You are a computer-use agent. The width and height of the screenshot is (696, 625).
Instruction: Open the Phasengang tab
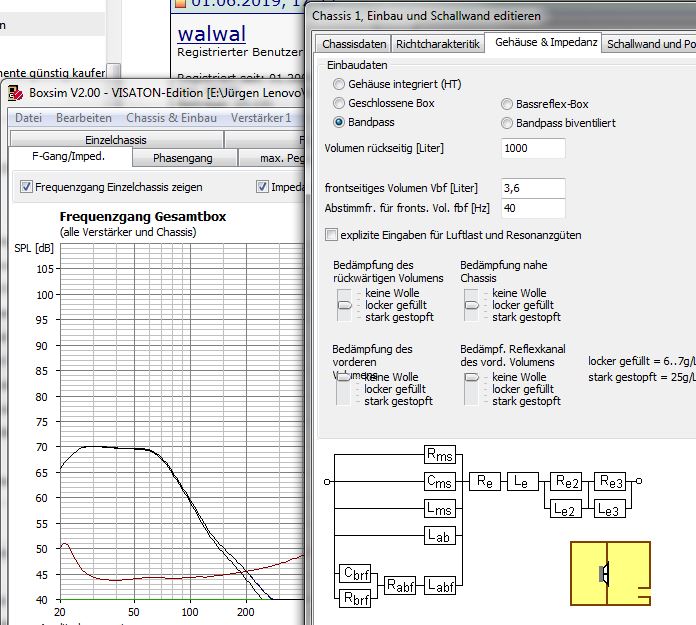(183, 158)
